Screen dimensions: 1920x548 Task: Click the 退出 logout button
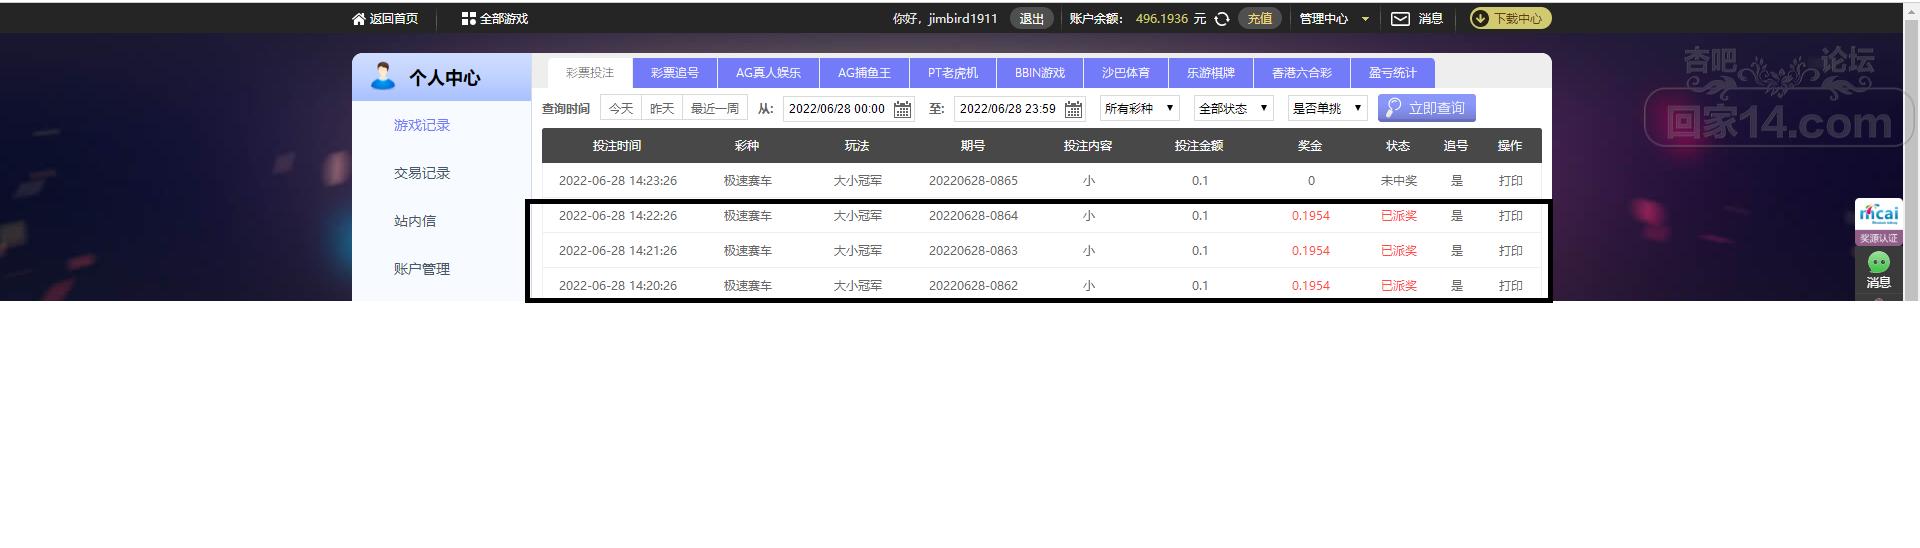click(x=1031, y=19)
